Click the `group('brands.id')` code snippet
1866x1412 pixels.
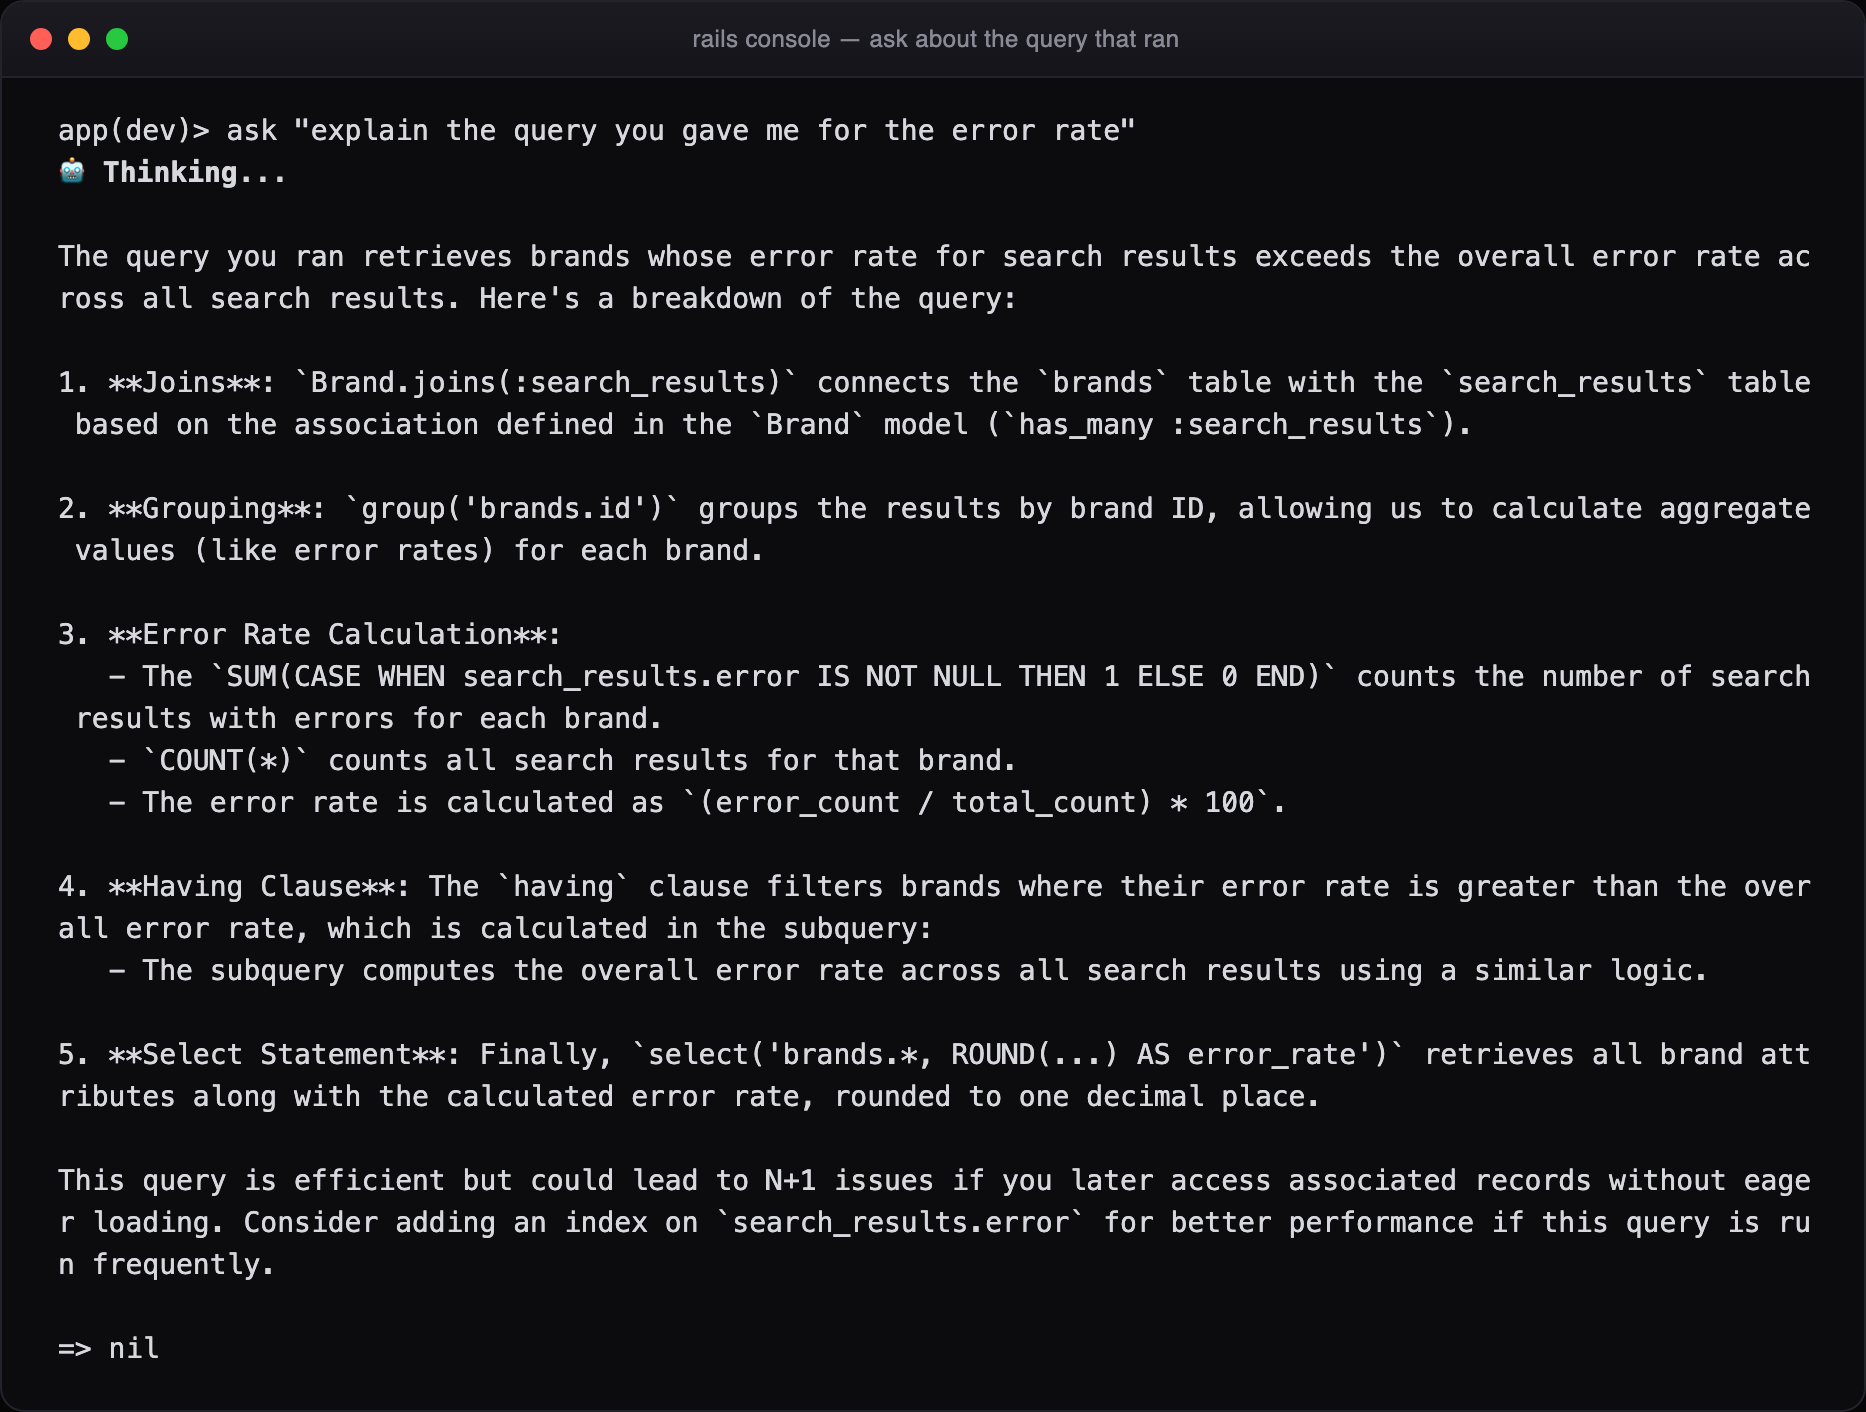pyautogui.click(x=512, y=509)
